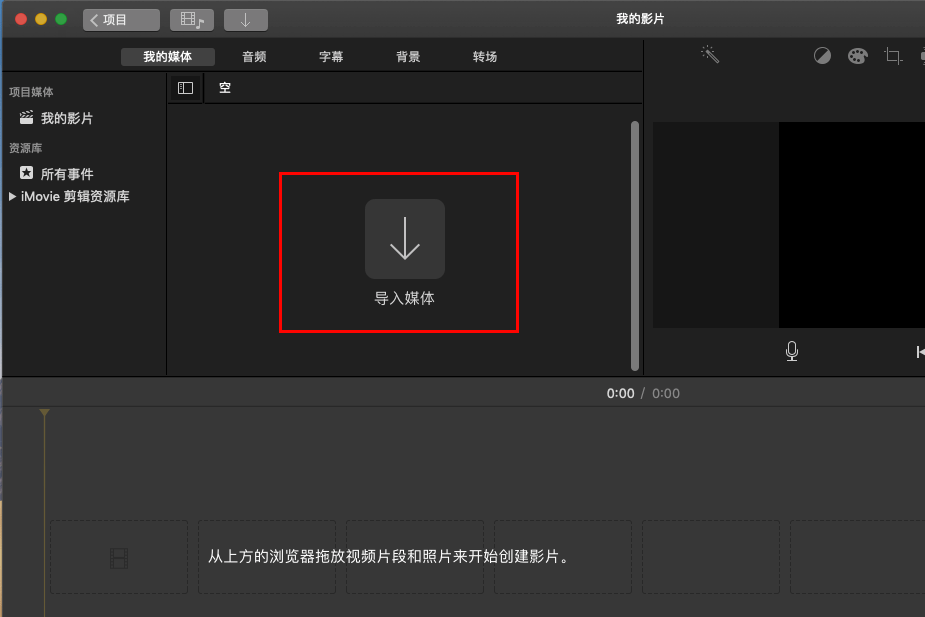Click the filmstrip placeholder in the timeline
Viewport: 925px width, 617px height.
point(119,557)
